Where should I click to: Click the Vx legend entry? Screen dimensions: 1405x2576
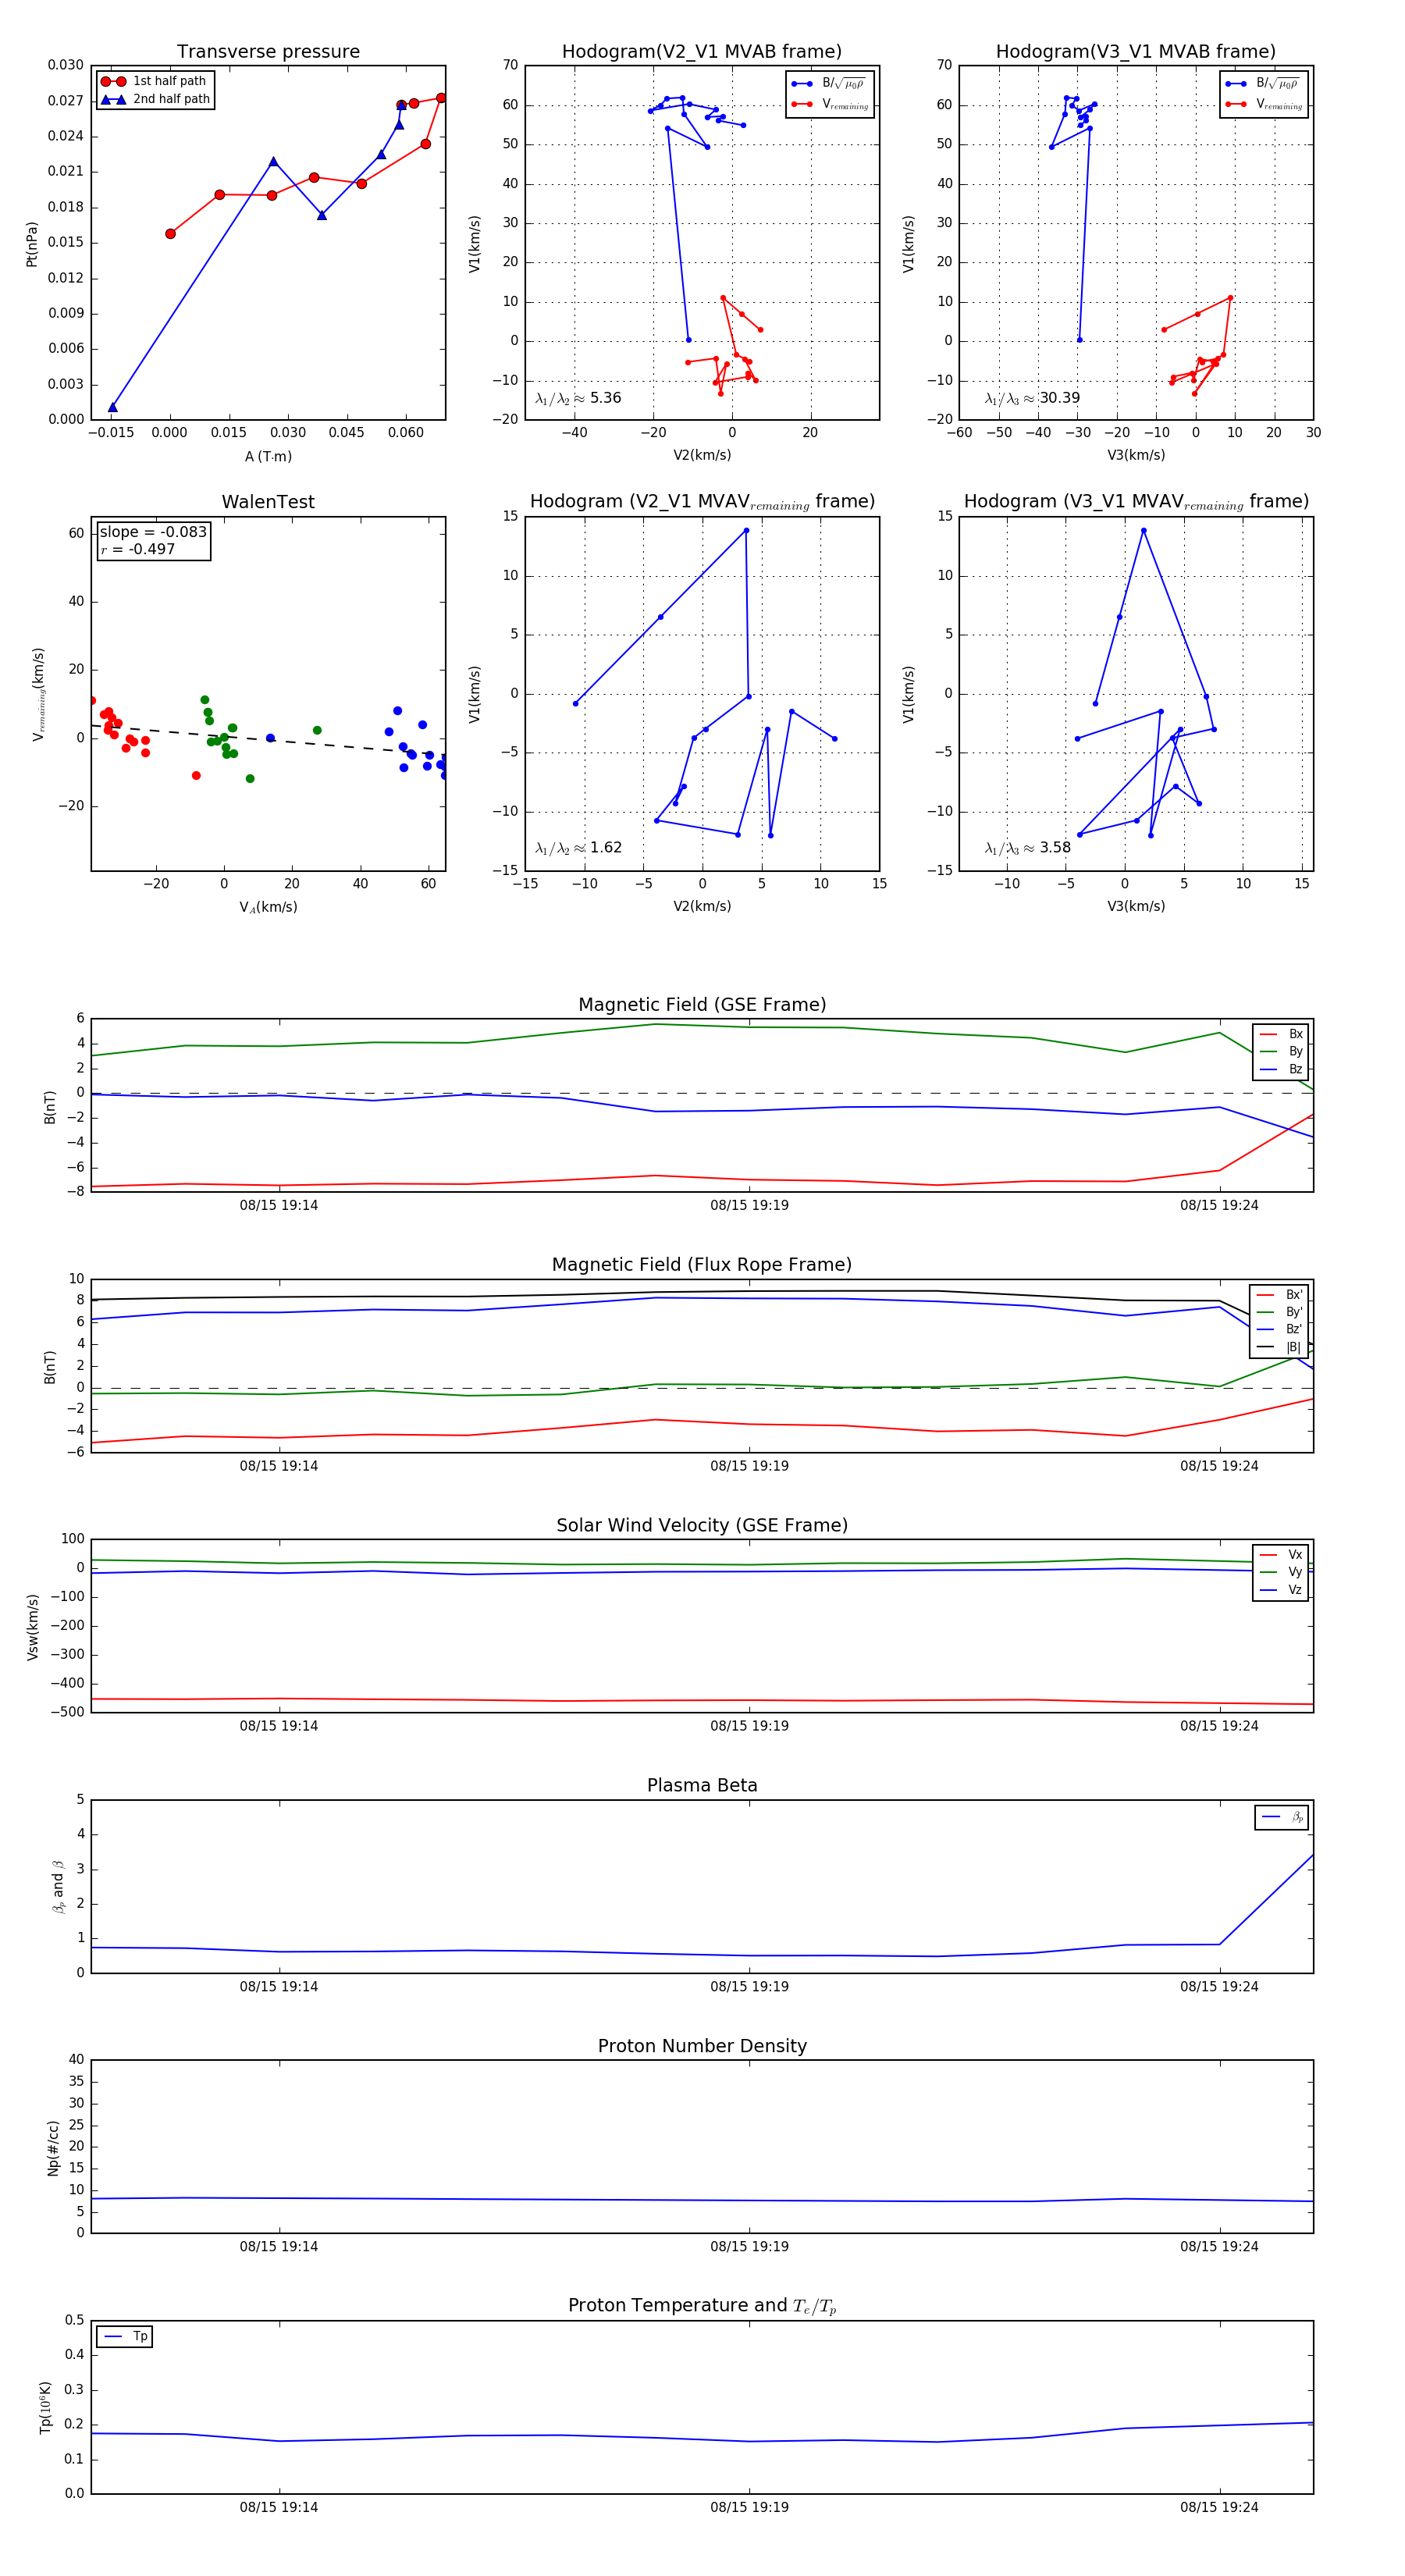coord(1281,1555)
